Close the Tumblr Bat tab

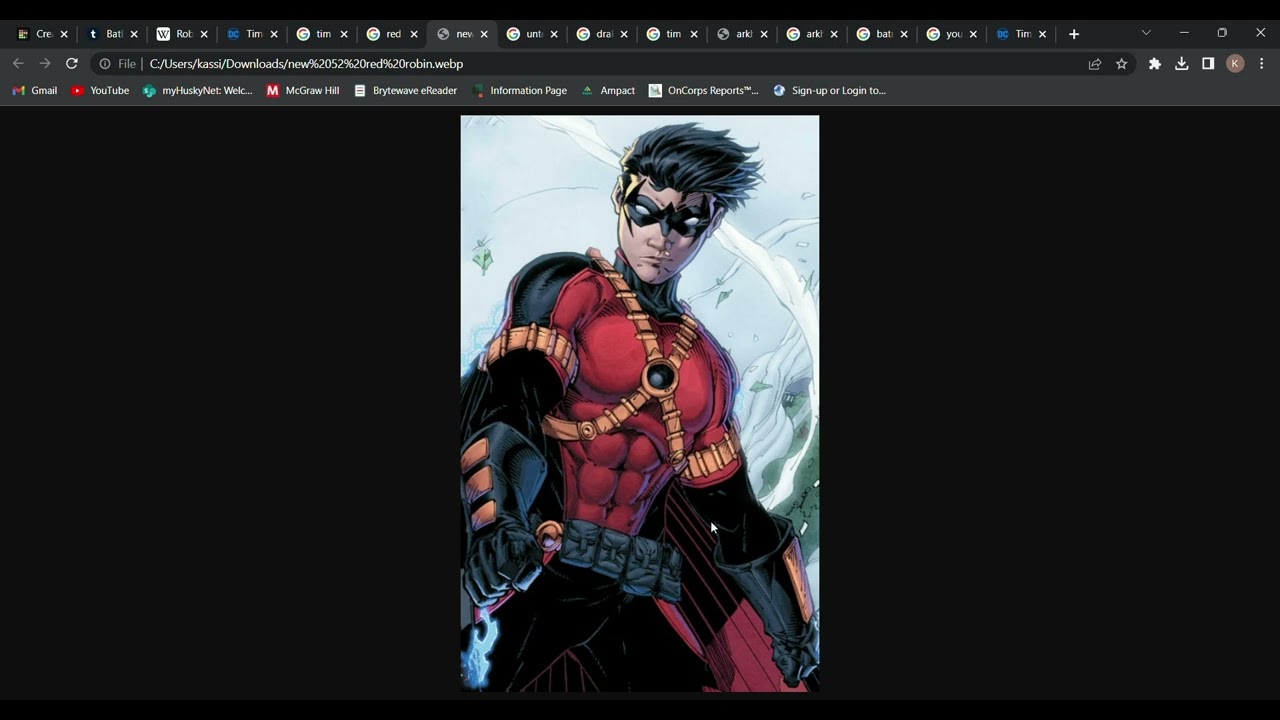(134, 34)
